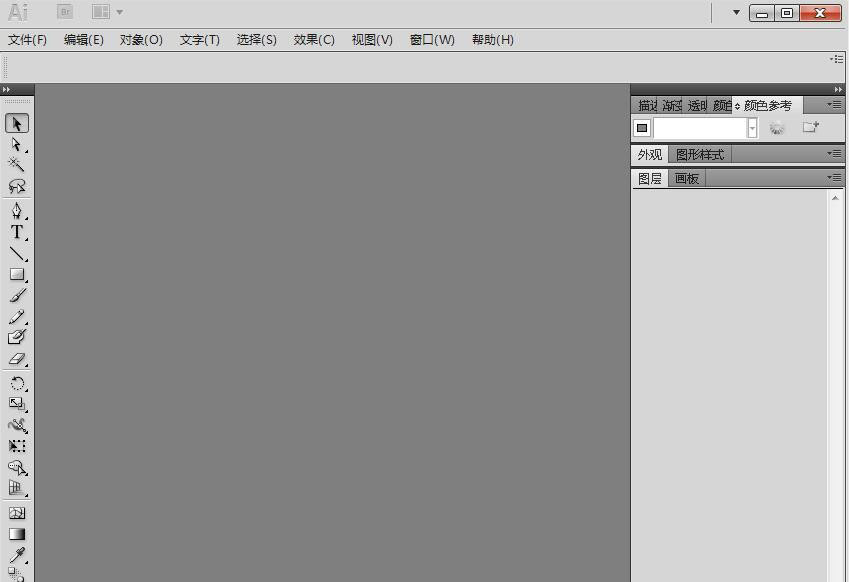Select the Direct Selection tool

(16, 144)
